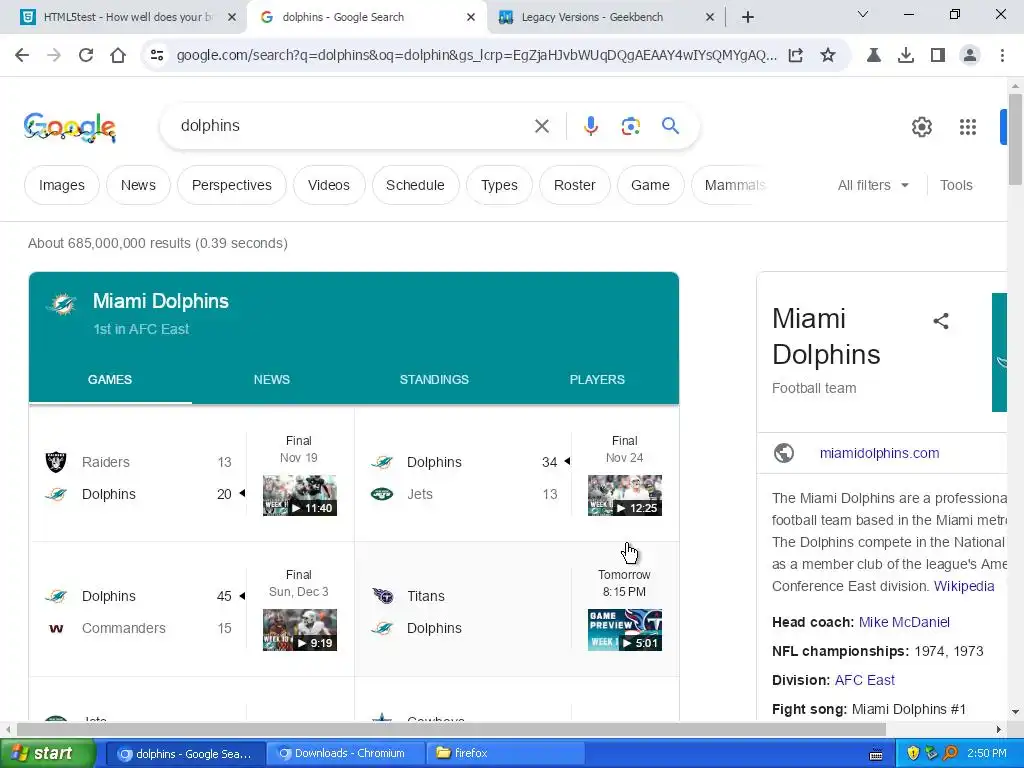Select the Roster filter chip
Viewport: 1024px width, 768px height.
coord(575,185)
